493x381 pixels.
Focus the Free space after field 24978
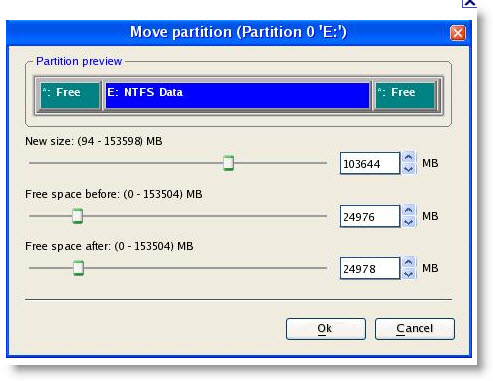tap(370, 268)
